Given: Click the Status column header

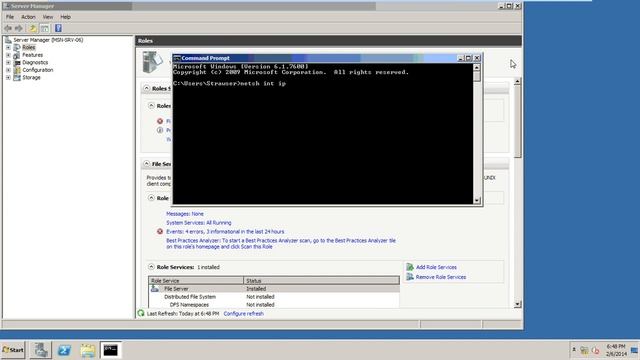Looking at the screenshot, I should tap(322, 281).
